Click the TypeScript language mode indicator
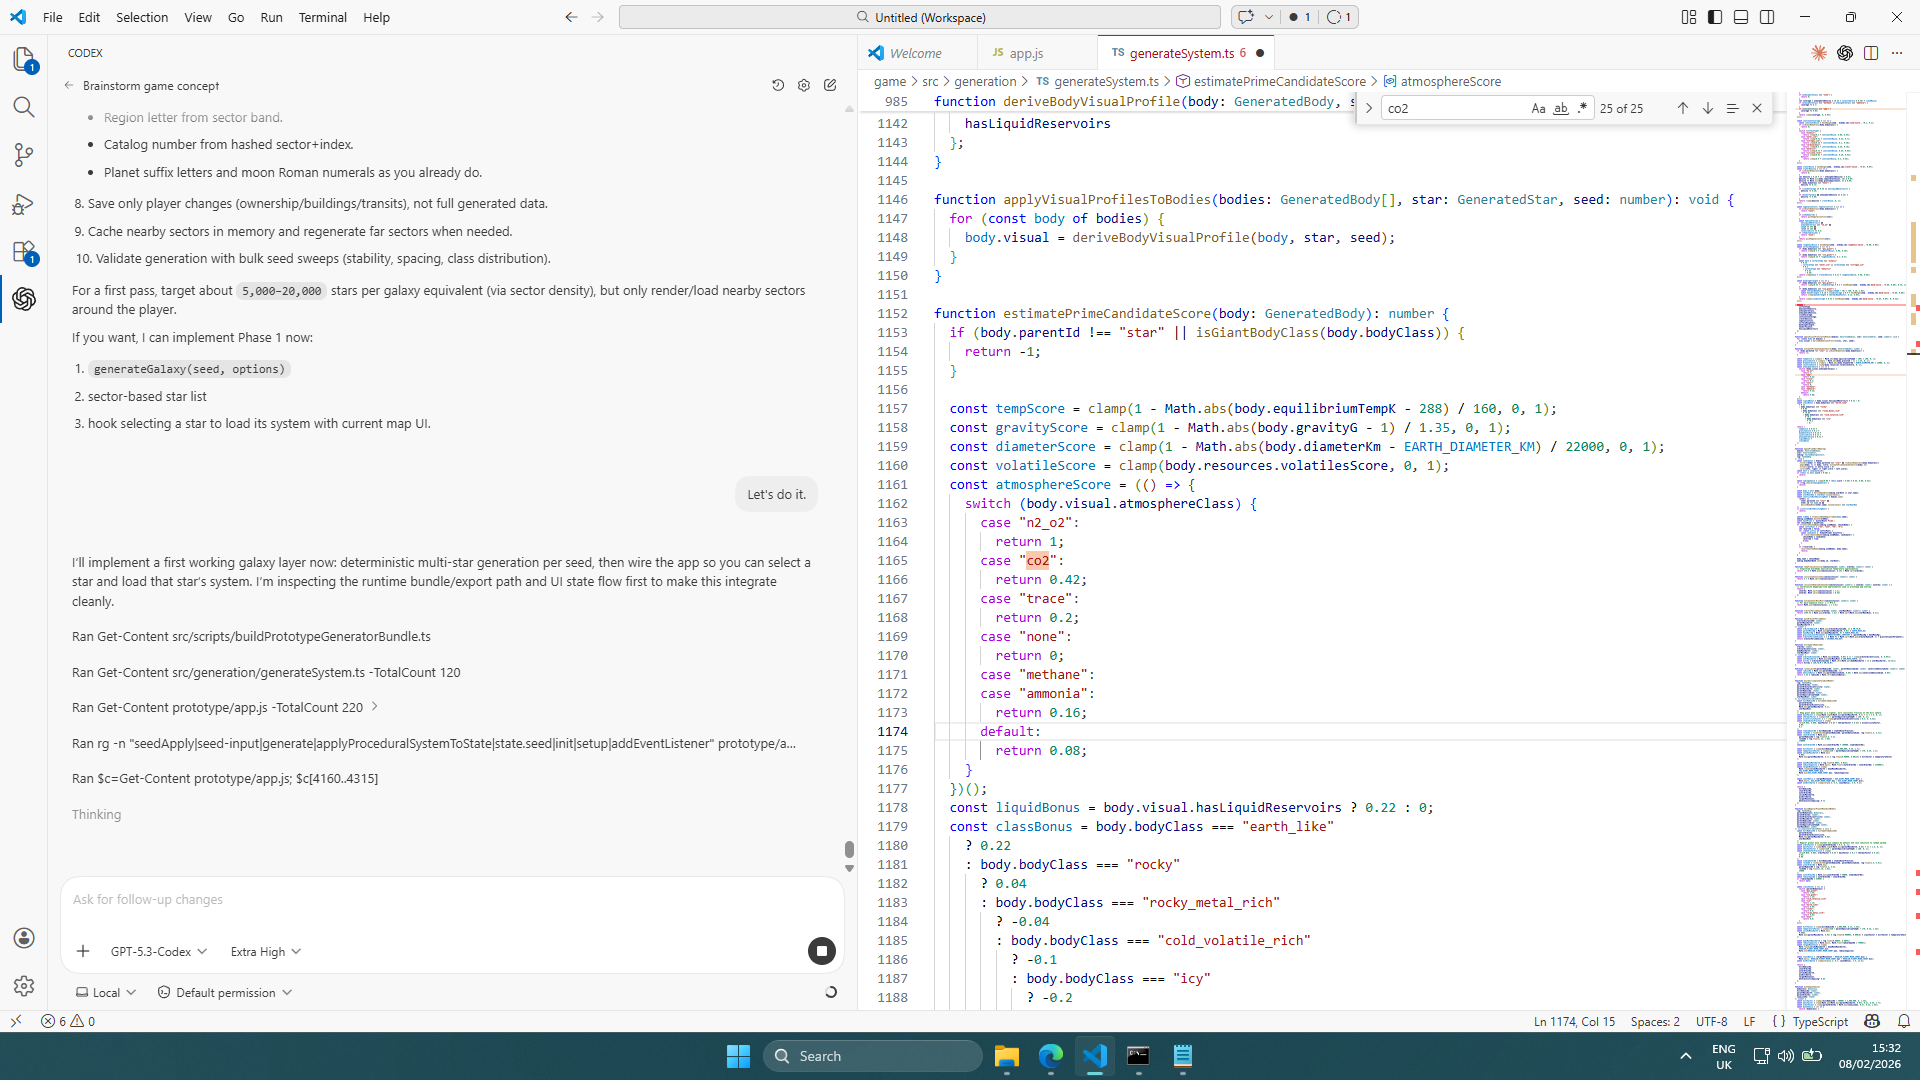This screenshot has height=1080, width=1920. [x=1820, y=1021]
